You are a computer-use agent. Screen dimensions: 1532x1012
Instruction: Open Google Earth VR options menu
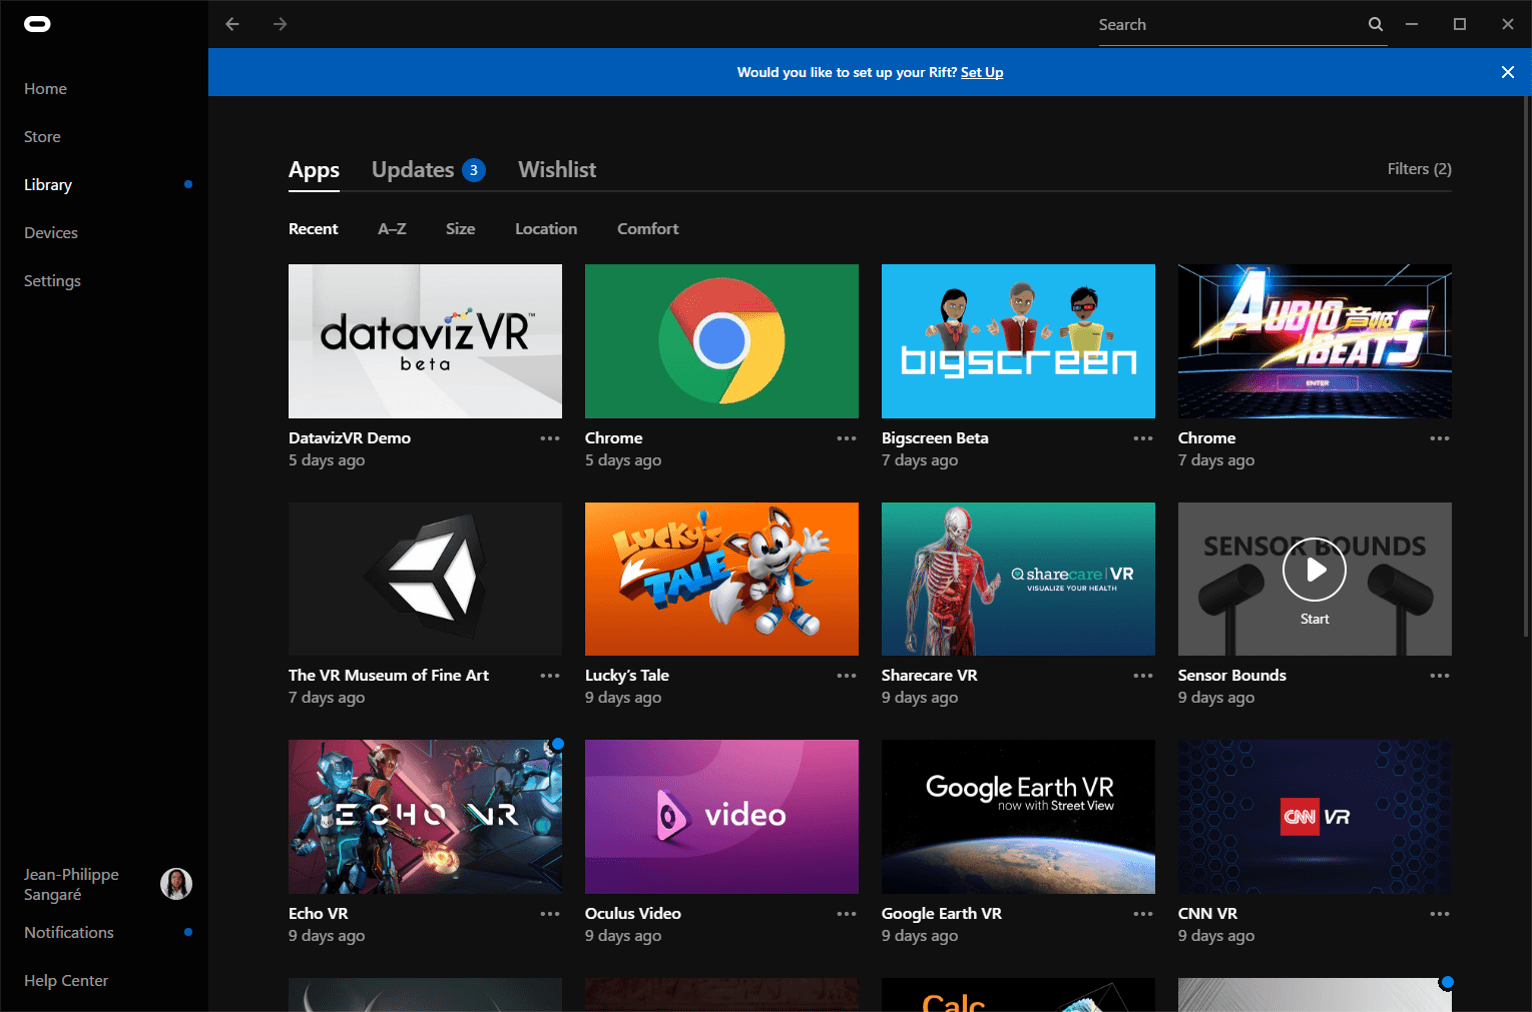pyautogui.click(x=1143, y=914)
